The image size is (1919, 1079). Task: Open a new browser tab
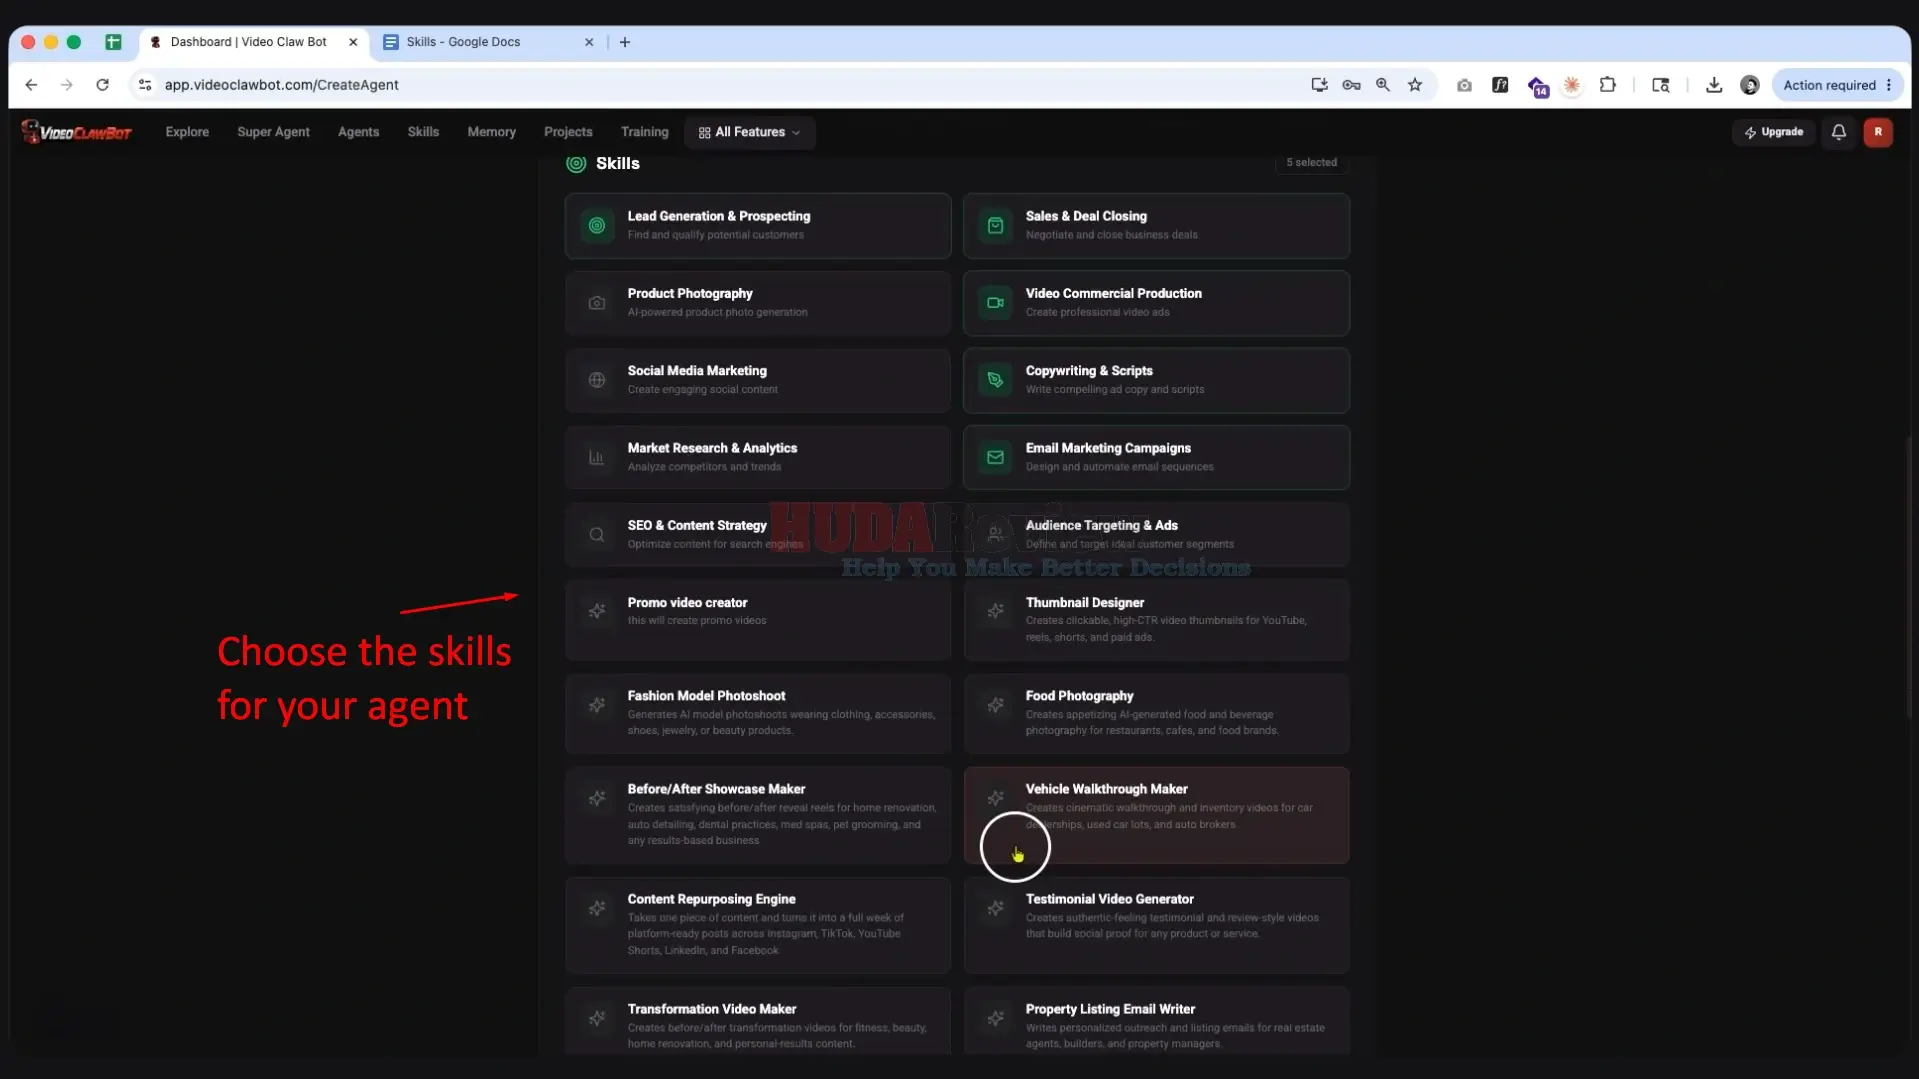pos(625,42)
